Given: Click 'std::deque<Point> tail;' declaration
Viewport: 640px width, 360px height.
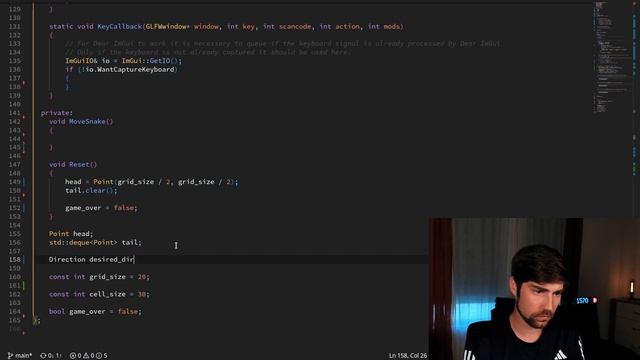Looking at the screenshot, I should (95, 242).
